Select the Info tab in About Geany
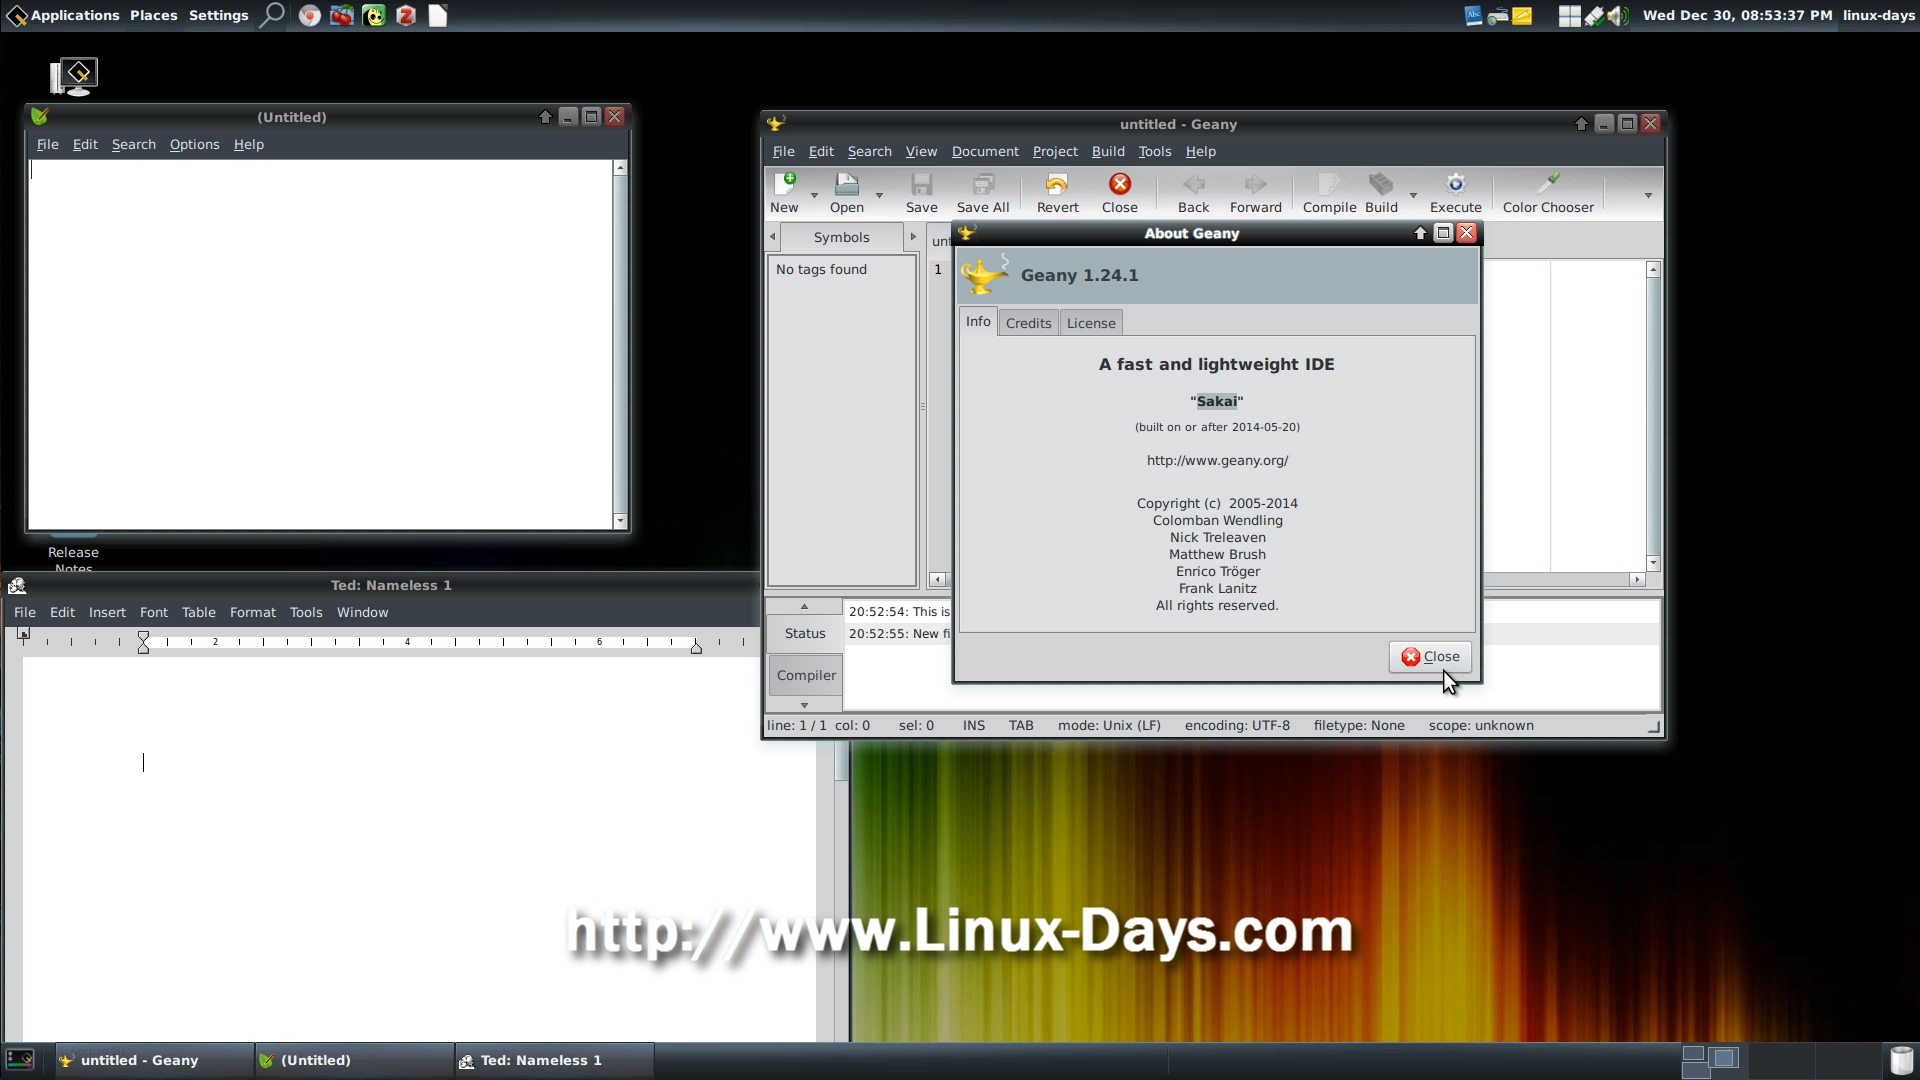This screenshot has height=1080, width=1920. 978,321
